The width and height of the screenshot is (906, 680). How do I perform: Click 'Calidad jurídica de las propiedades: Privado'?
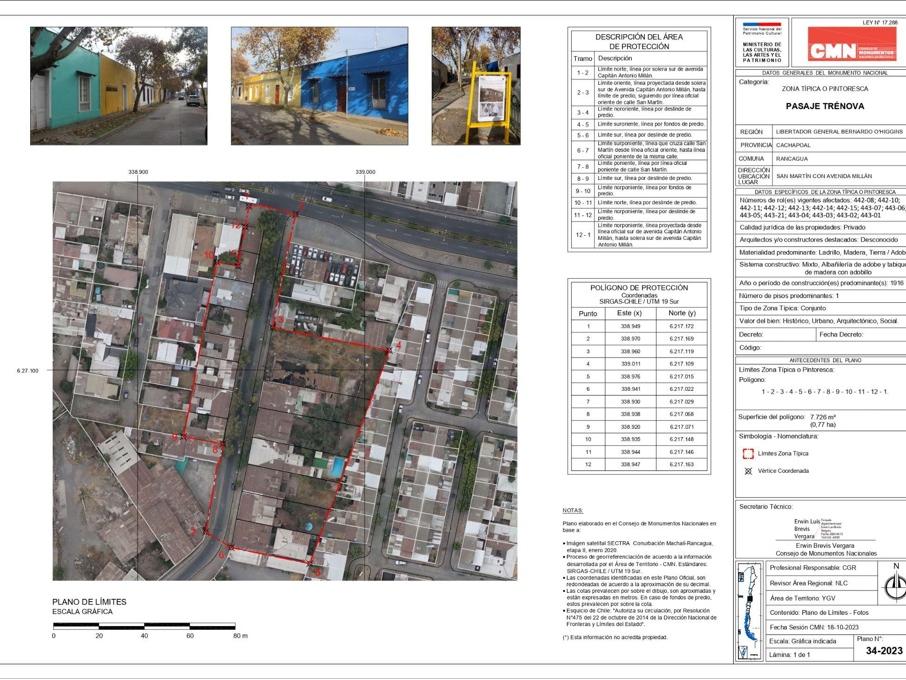803,228
